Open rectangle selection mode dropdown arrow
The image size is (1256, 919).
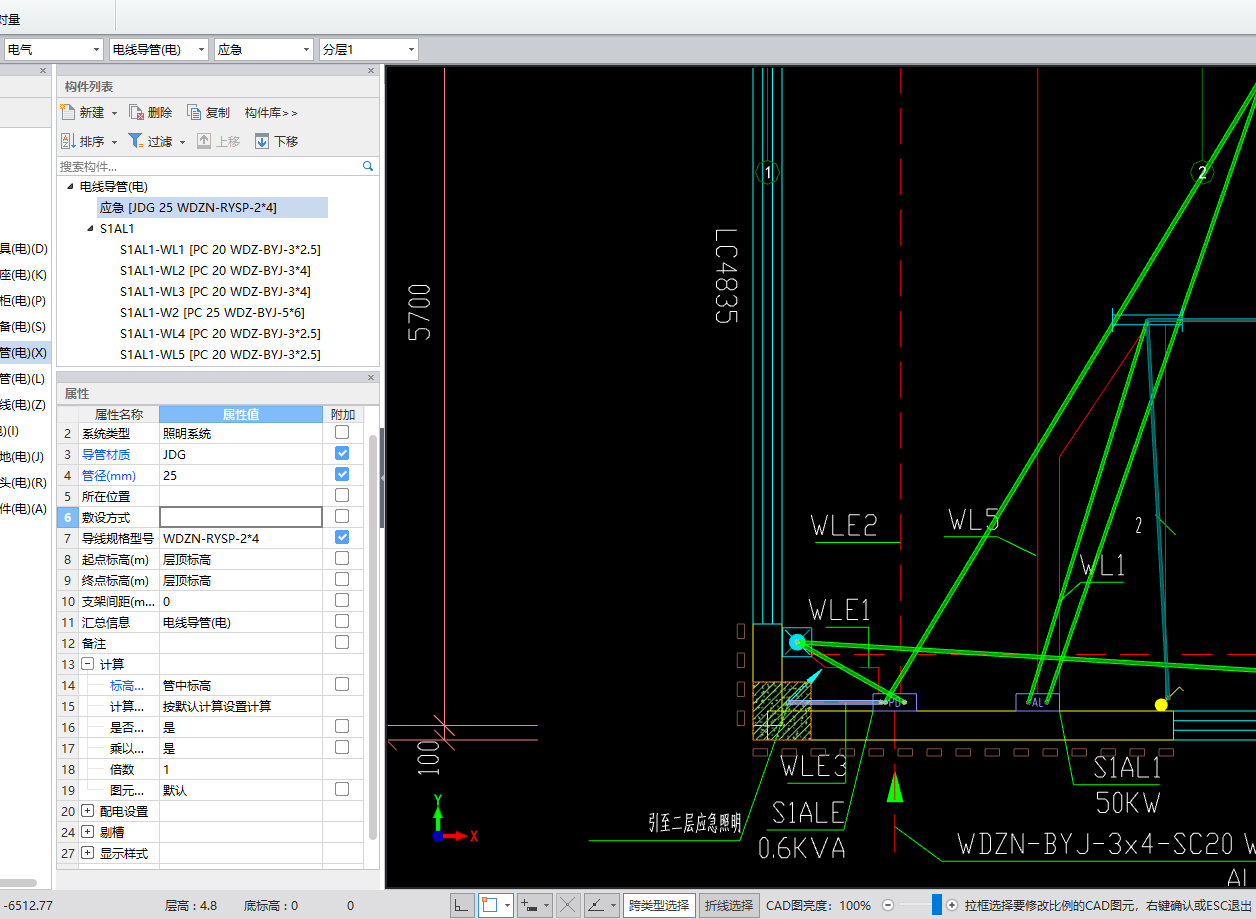click(508, 905)
